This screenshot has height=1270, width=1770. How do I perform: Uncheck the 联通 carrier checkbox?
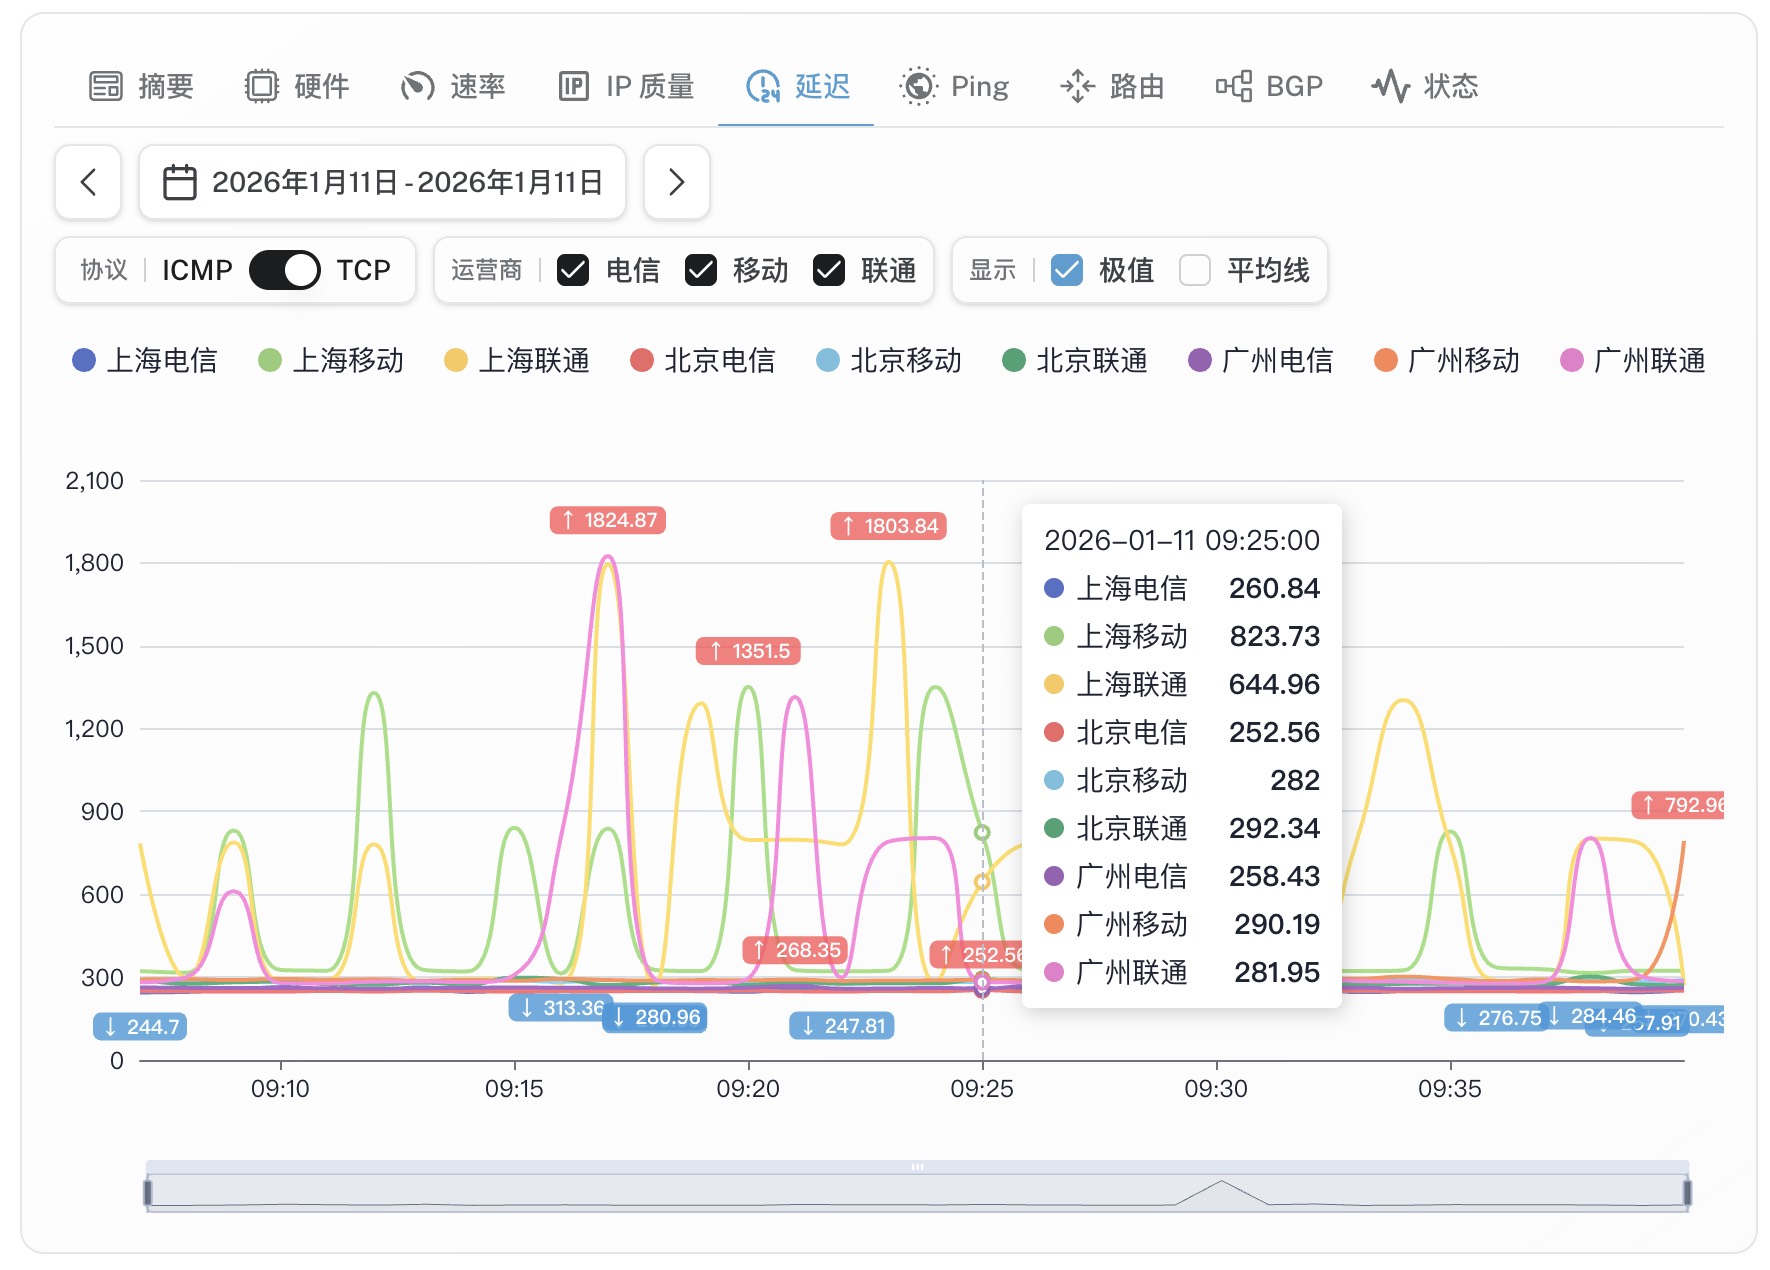coord(829,270)
